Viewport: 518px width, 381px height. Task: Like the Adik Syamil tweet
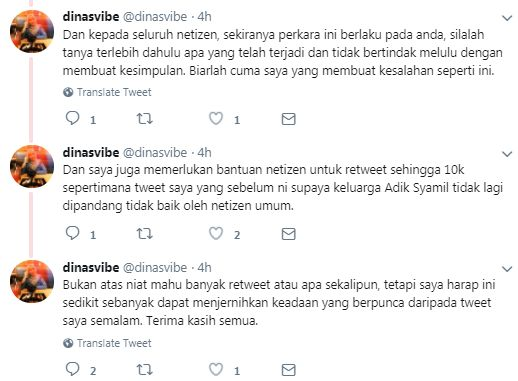click(x=216, y=234)
